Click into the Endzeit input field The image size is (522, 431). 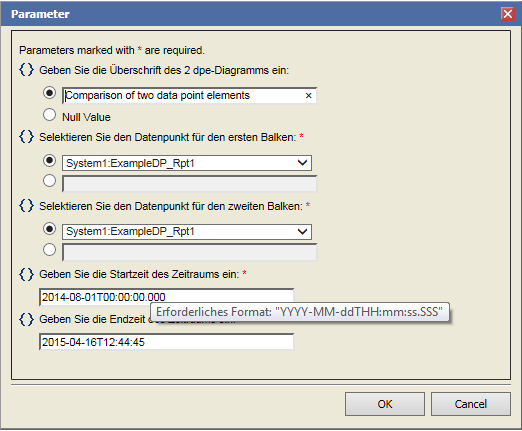tap(166, 342)
